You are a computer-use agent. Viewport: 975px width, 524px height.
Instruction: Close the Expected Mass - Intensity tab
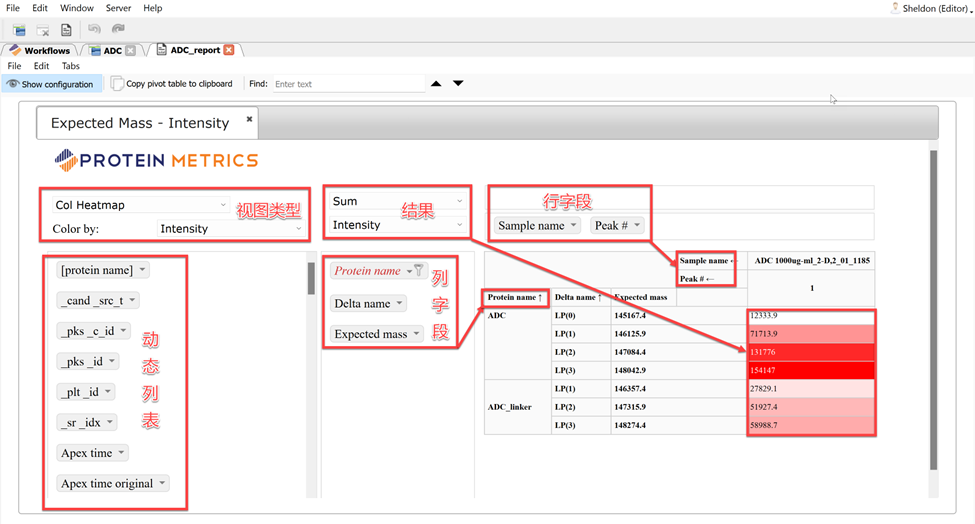[249, 118]
